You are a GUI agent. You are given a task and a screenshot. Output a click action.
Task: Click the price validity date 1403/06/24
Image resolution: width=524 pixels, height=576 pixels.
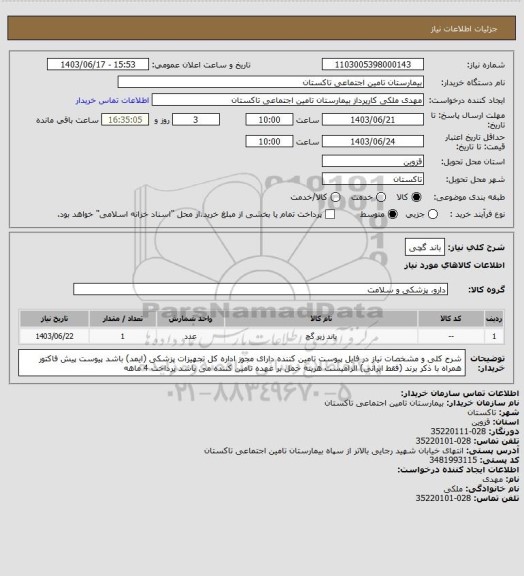[373, 141]
